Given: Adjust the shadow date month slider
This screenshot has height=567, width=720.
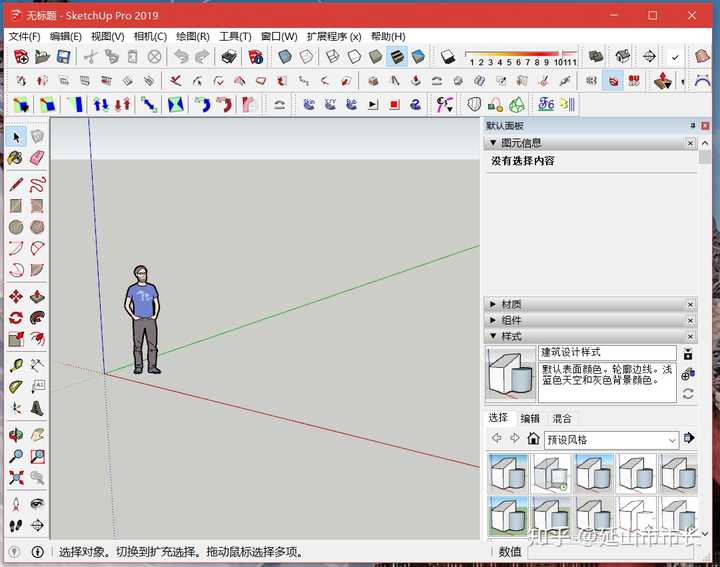Looking at the screenshot, I should click(521, 56).
